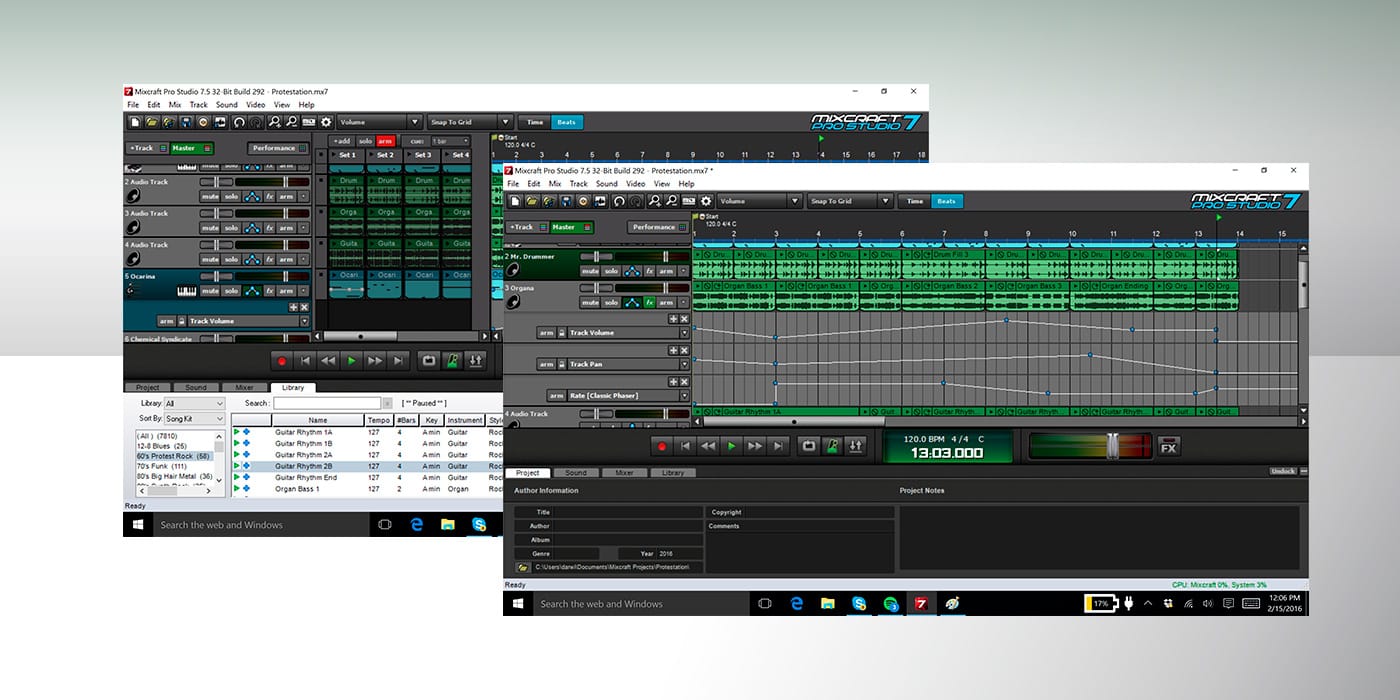Switch timeline to Time in front window
Screen dimensions: 1400x700
914,201
